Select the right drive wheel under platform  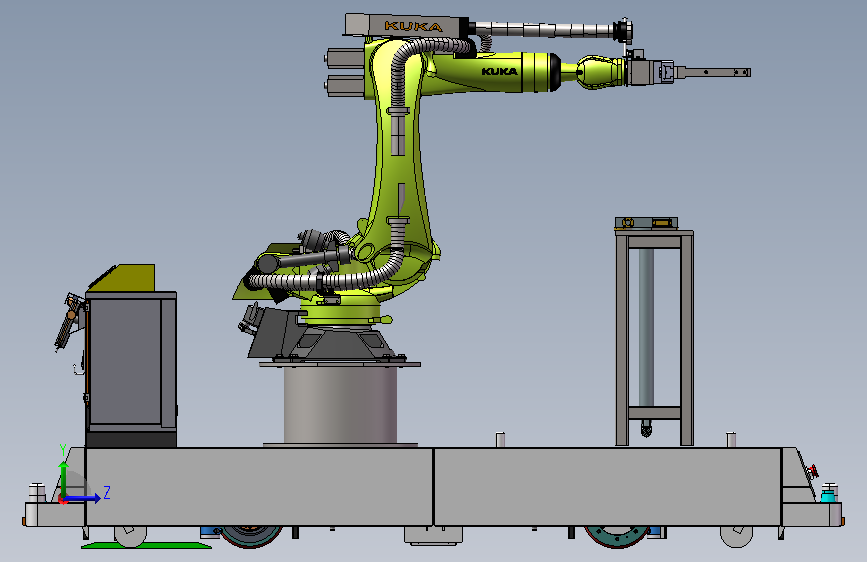(617, 536)
